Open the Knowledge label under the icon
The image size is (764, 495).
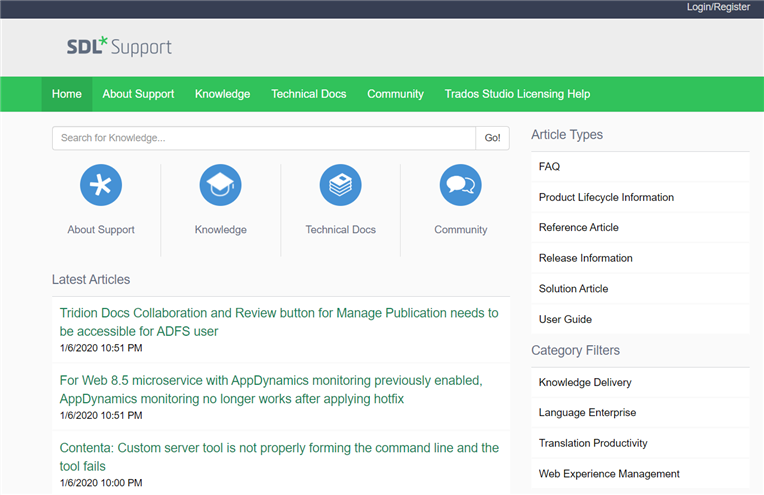(221, 229)
